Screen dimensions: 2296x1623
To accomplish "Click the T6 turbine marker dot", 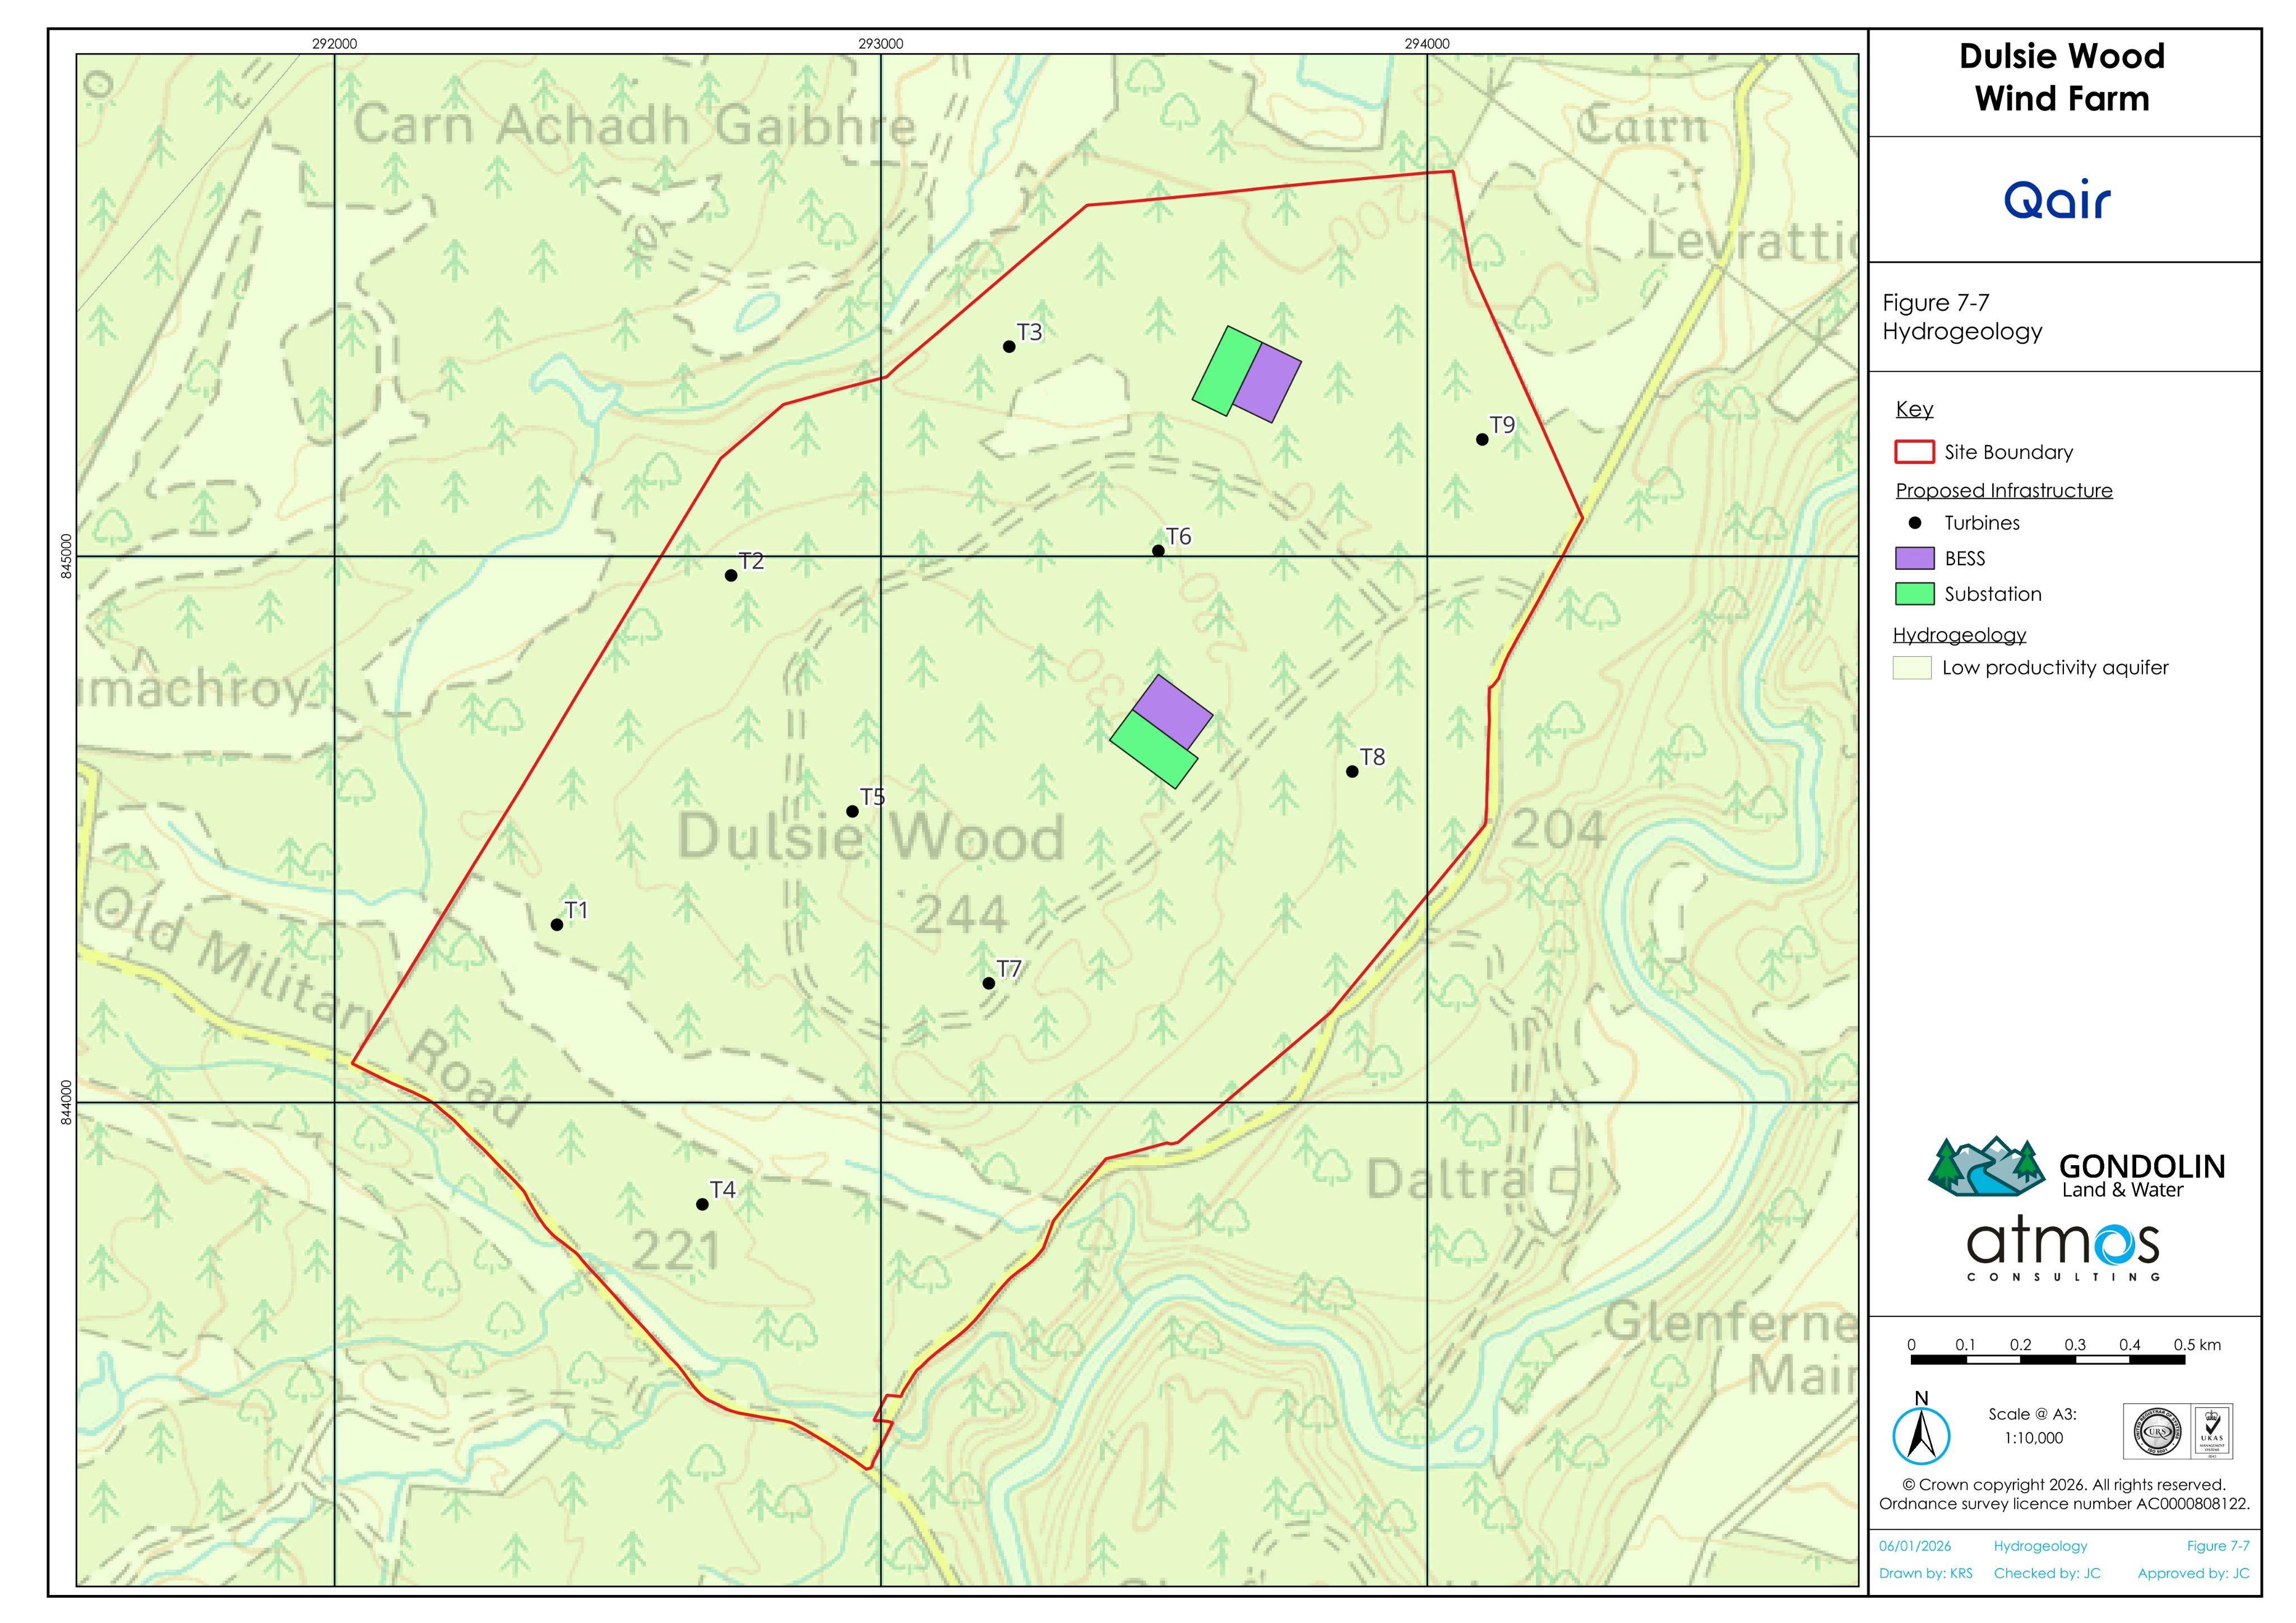I will point(1158,551).
